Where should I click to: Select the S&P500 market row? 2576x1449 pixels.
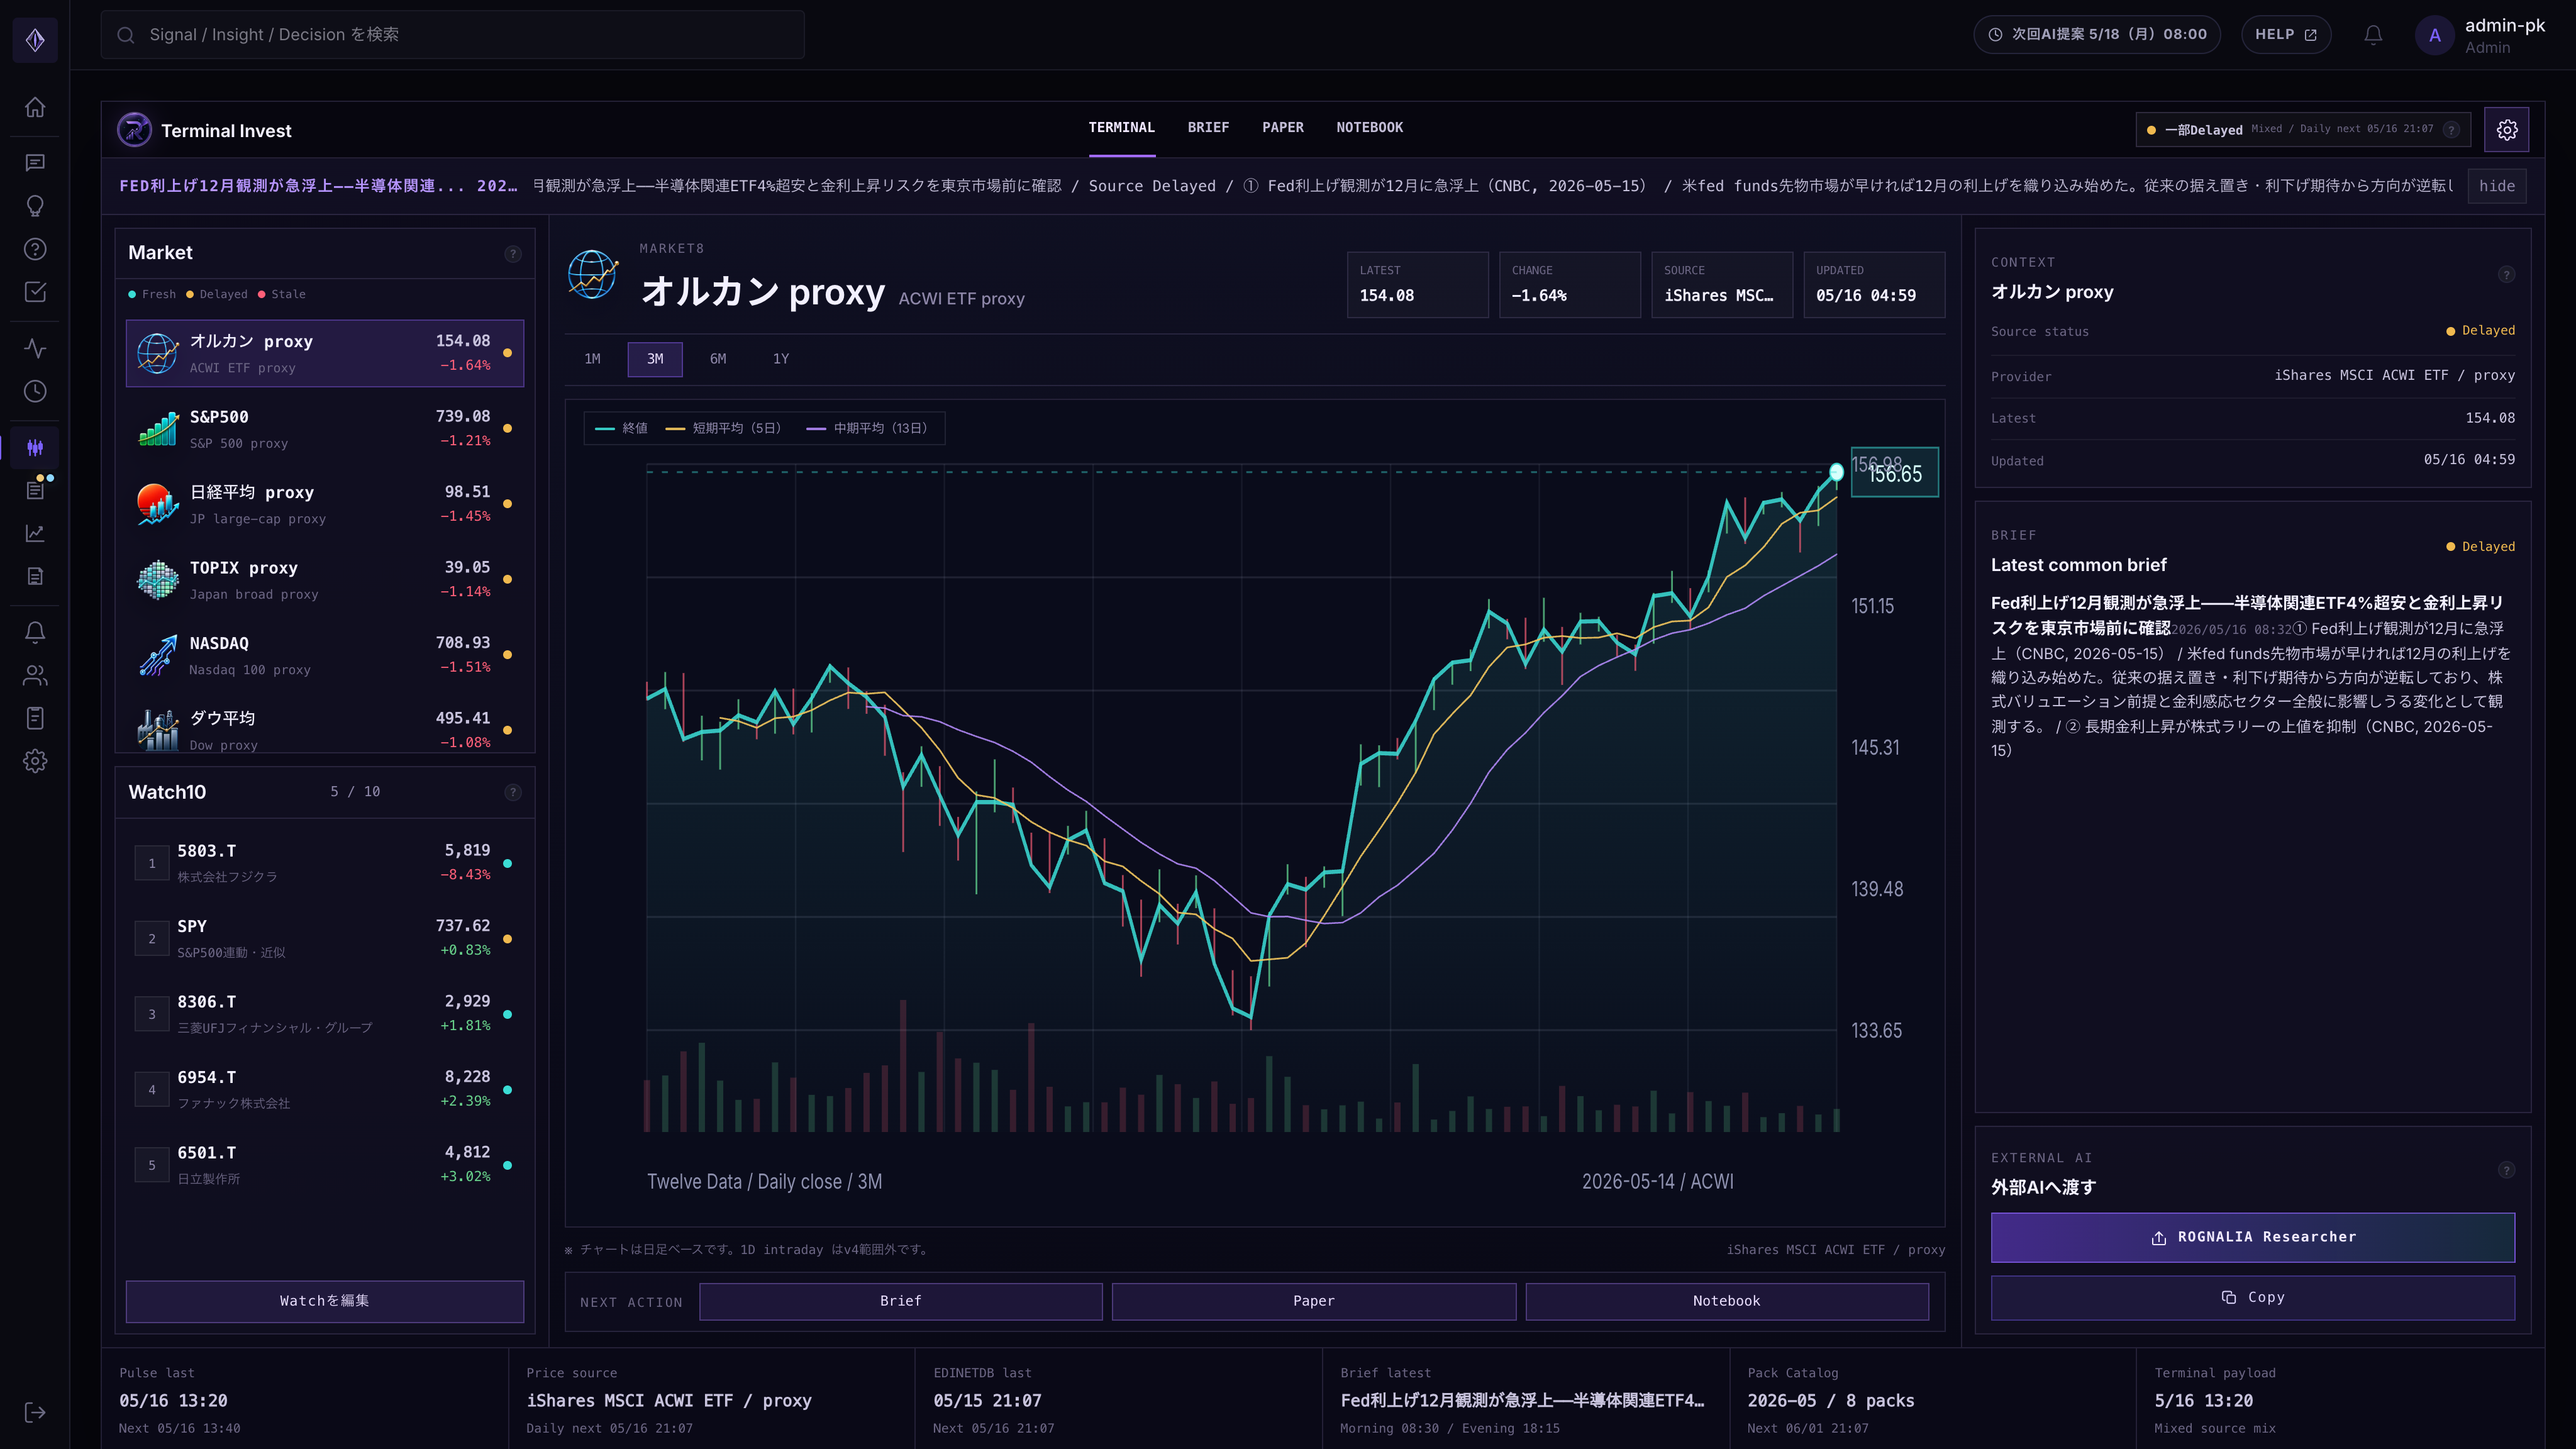[x=324, y=429]
